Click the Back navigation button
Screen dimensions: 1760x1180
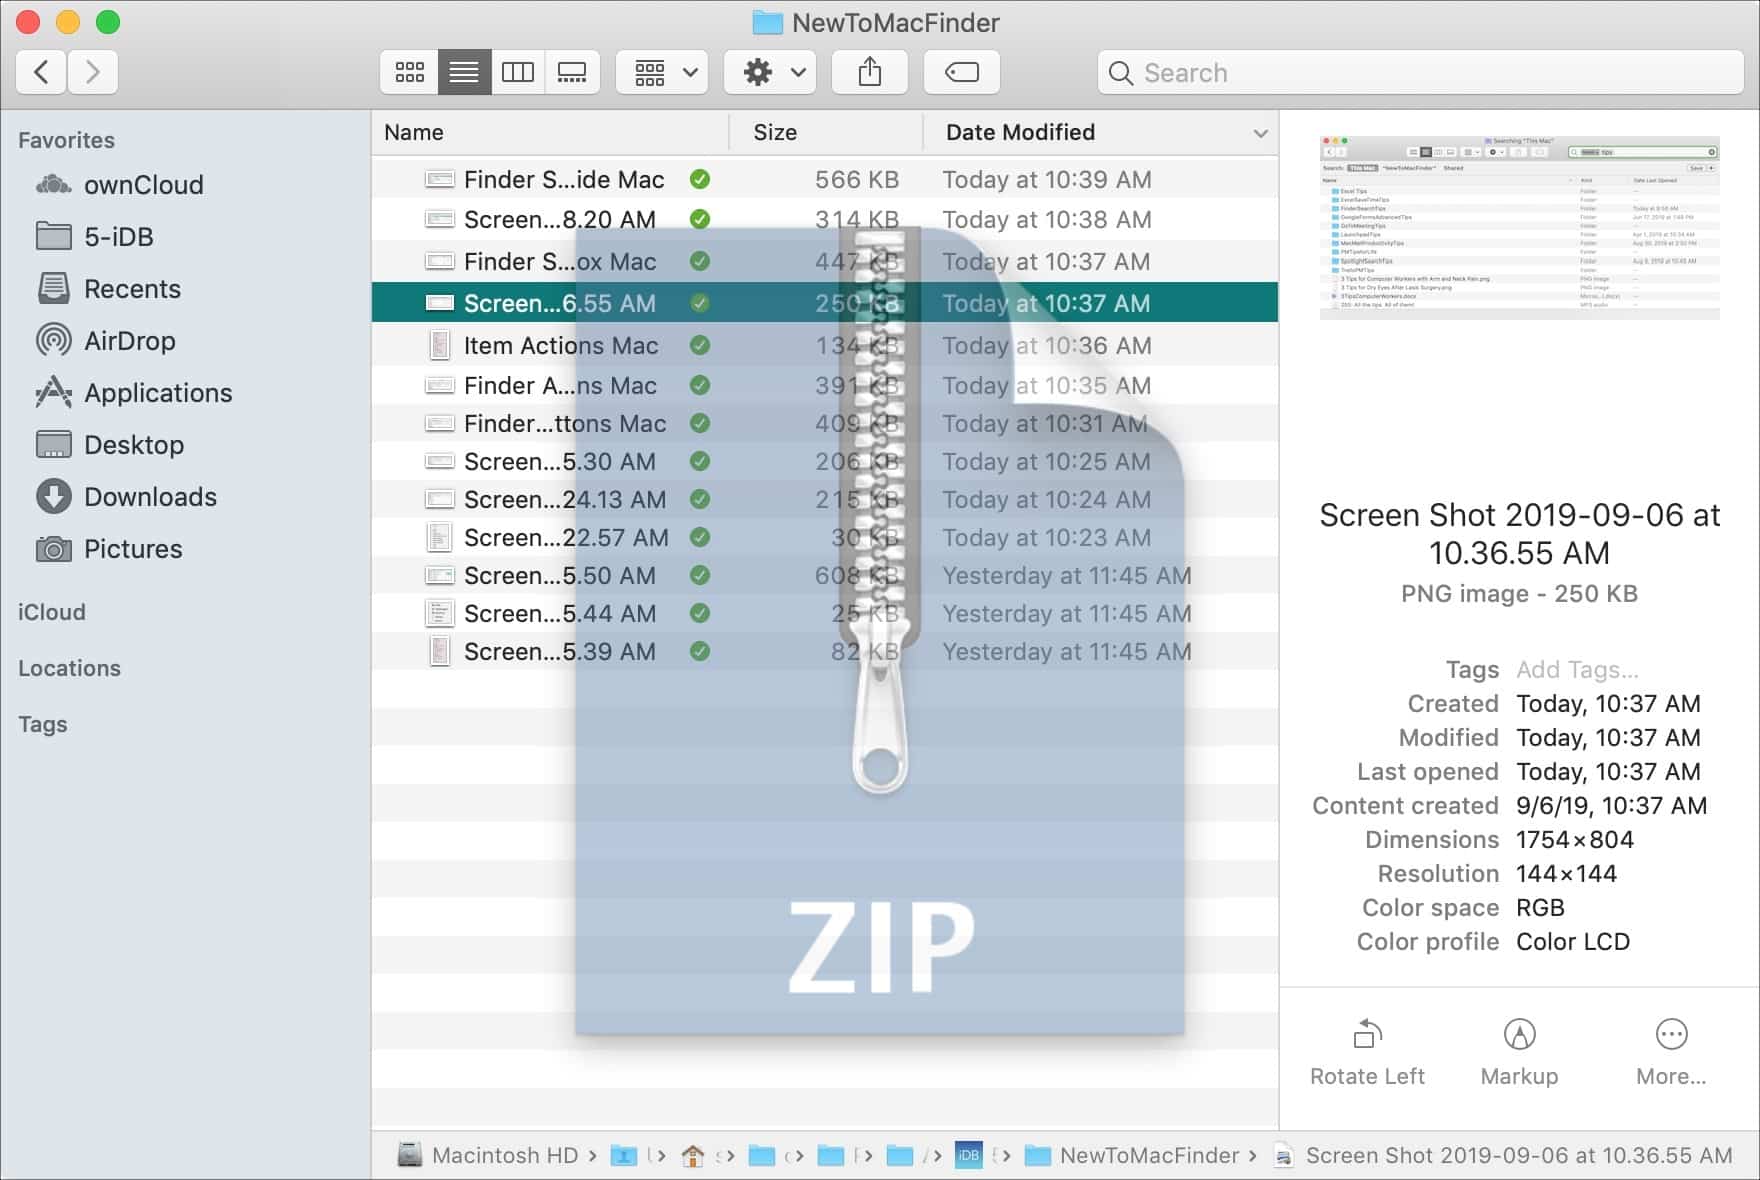(40, 72)
